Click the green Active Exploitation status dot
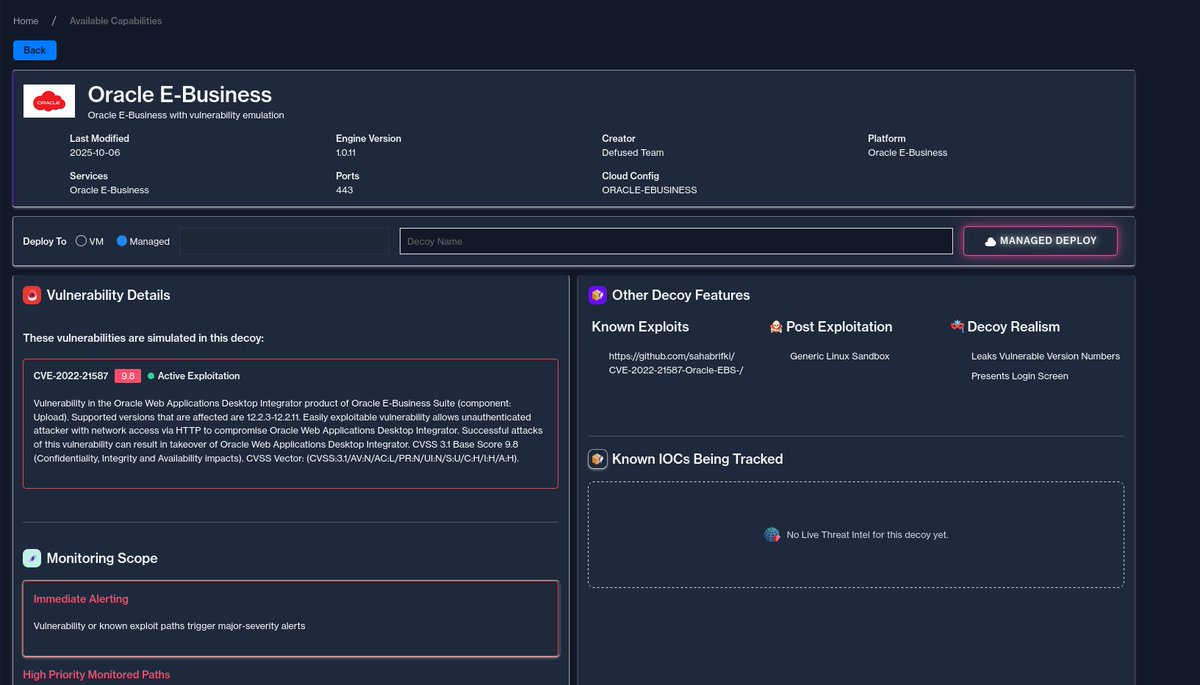Image resolution: width=1200 pixels, height=685 pixels. (151, 376)
